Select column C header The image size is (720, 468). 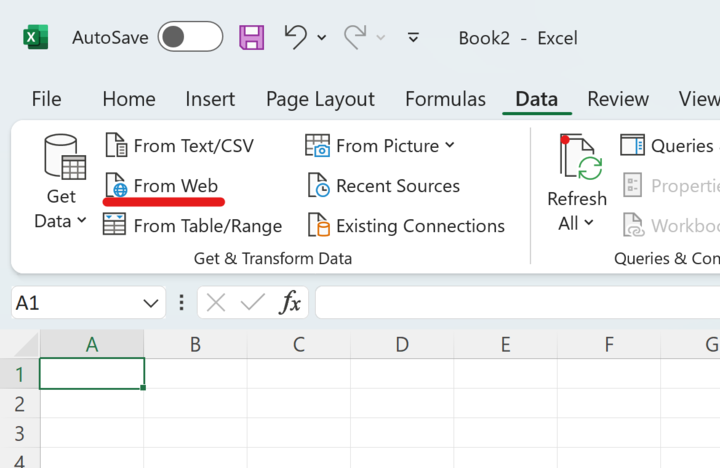(299, 345)
